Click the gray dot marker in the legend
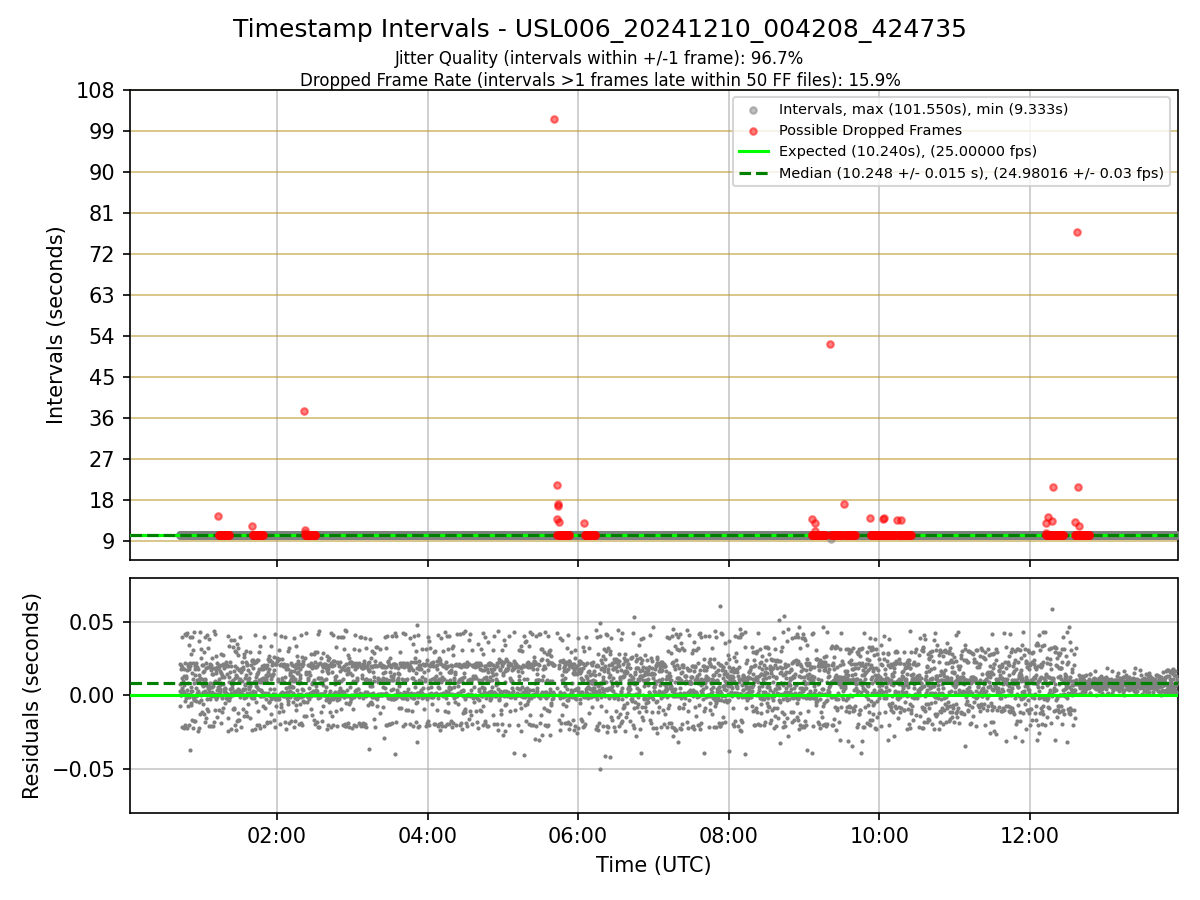Screen dimensions: 1200x900 tap(754, 110)
